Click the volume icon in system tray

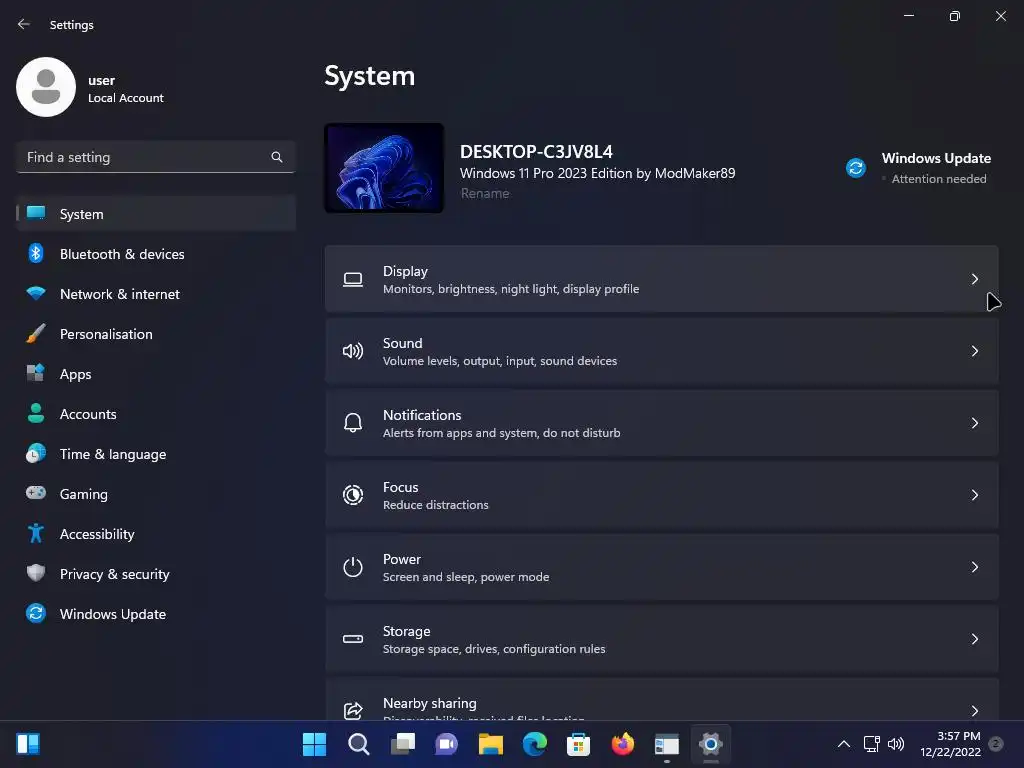tap(896, 744)
